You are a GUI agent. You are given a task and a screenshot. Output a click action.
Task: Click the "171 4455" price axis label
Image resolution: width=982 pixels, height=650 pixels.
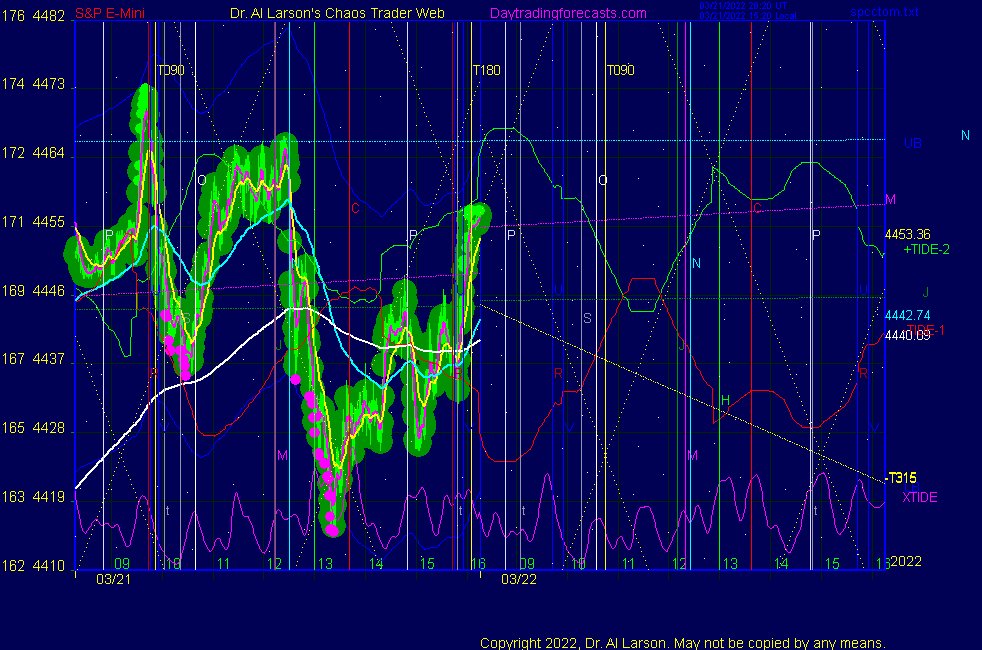33,222
